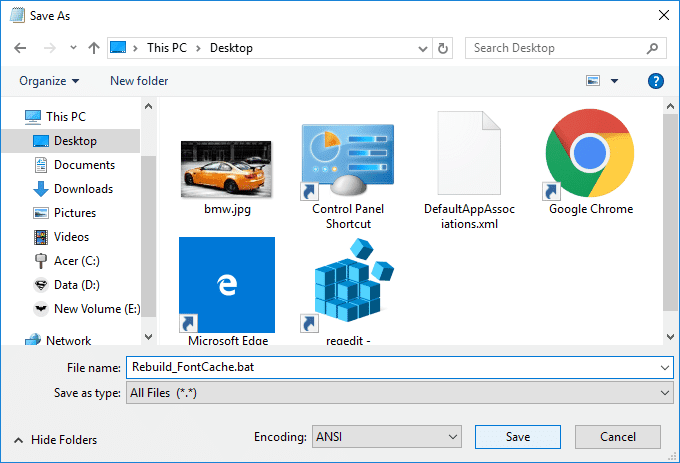
Task: Click file list scroll down arrow
Action: (x=670, y=336)
